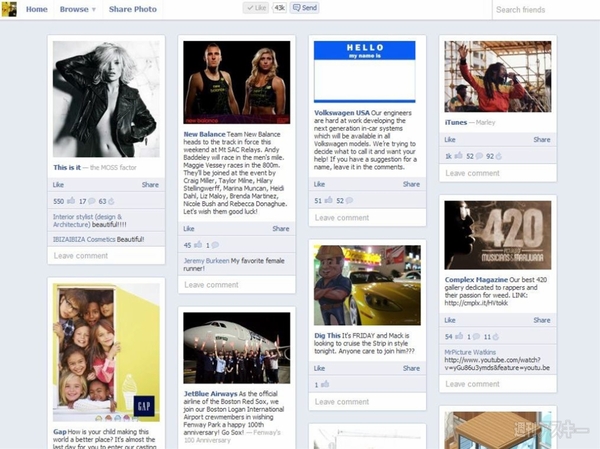Open IBIZAIBIZA Cosmetics commenter profile
Image resolution: width=600 pixels, height=449 pixels.
(84, 239)
